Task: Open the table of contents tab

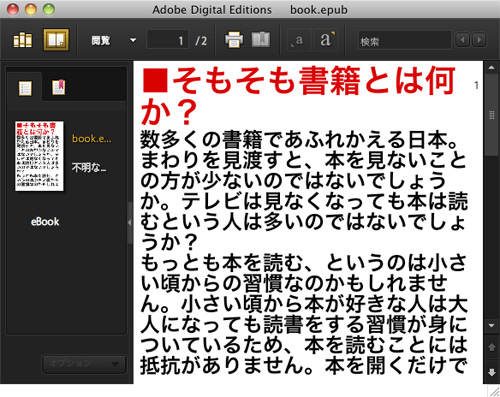Action: tap(25, 88)
